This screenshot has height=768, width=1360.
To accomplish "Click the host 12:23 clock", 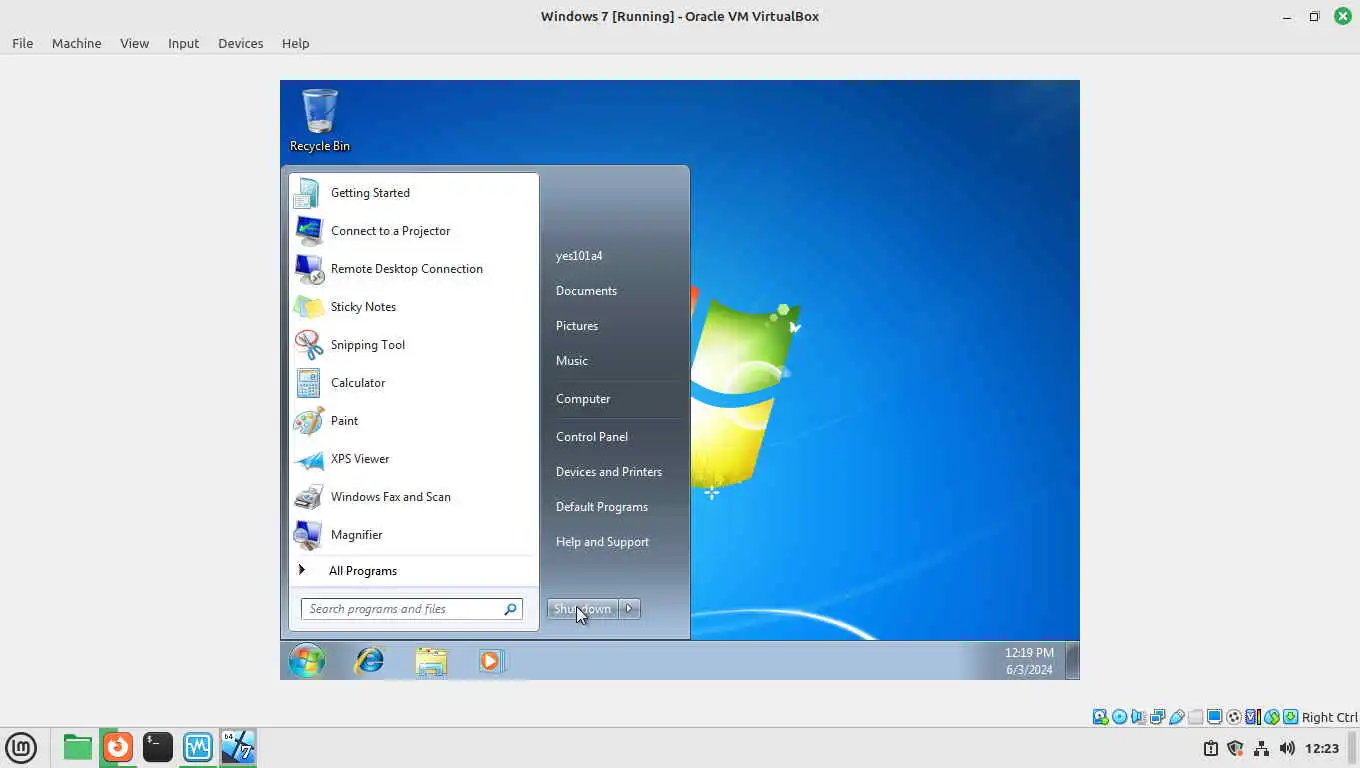I will pyautogui.click(x=1322, y=748).
